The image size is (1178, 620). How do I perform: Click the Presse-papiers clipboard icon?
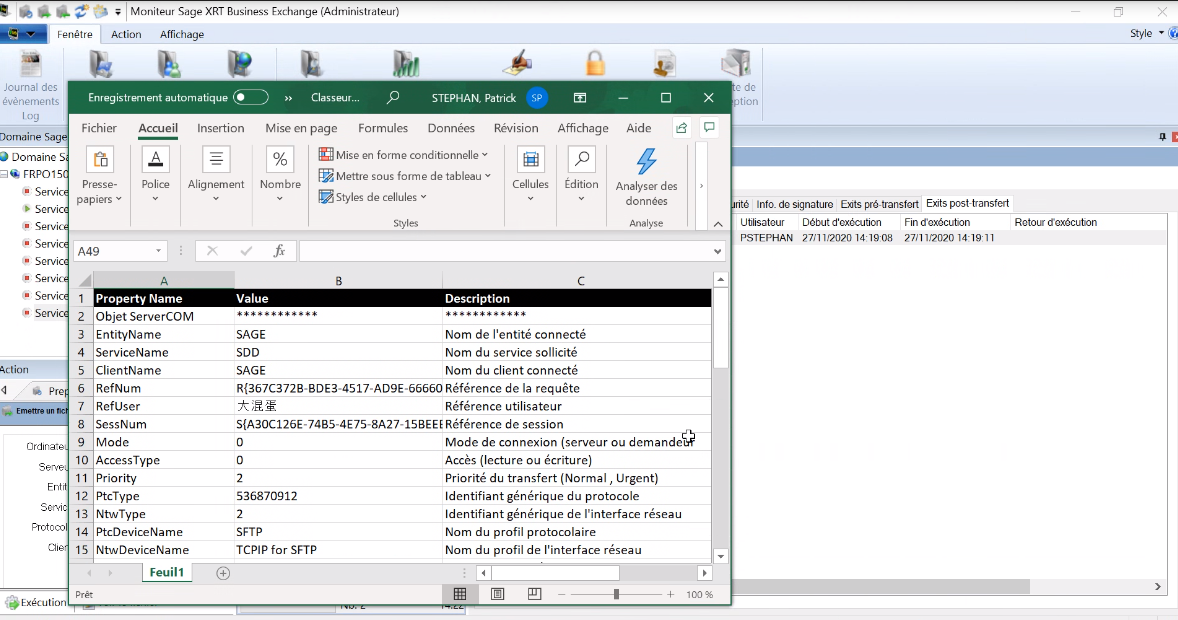100,160
